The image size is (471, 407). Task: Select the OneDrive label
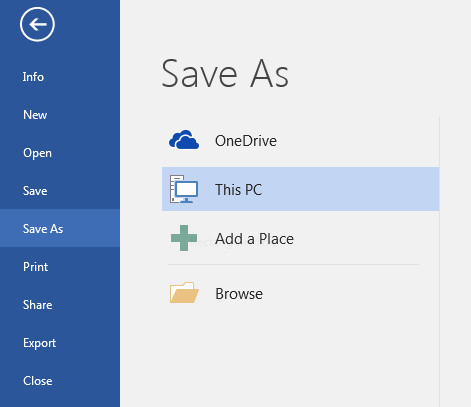tap(246, 141)
